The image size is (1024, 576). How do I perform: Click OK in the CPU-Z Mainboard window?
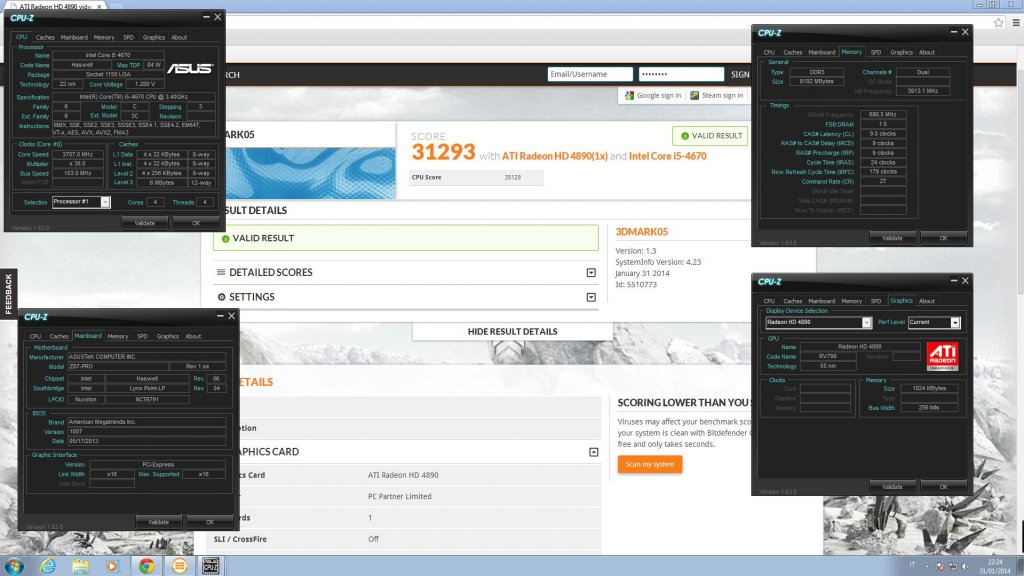pyautogui.click(x=210, y=522)
